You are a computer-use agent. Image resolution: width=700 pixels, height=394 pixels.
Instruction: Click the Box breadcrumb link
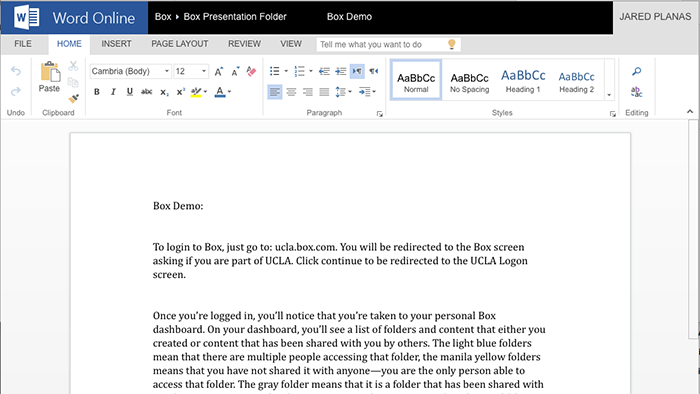tap(163, 17)
